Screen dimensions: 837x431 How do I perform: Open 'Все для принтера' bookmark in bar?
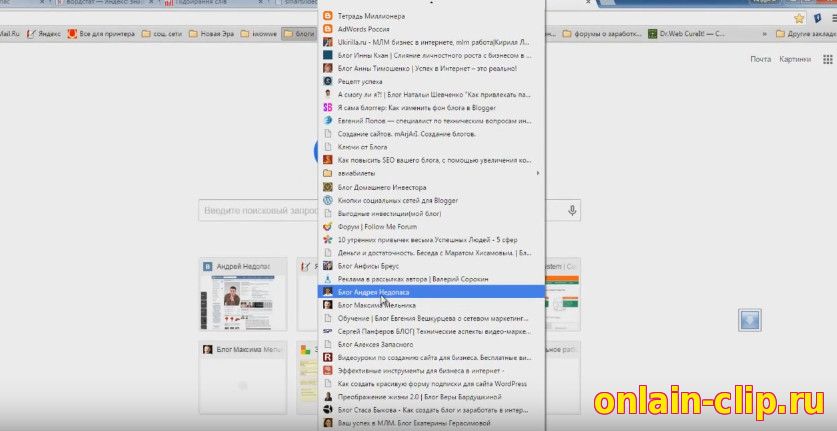pos(101,34)
